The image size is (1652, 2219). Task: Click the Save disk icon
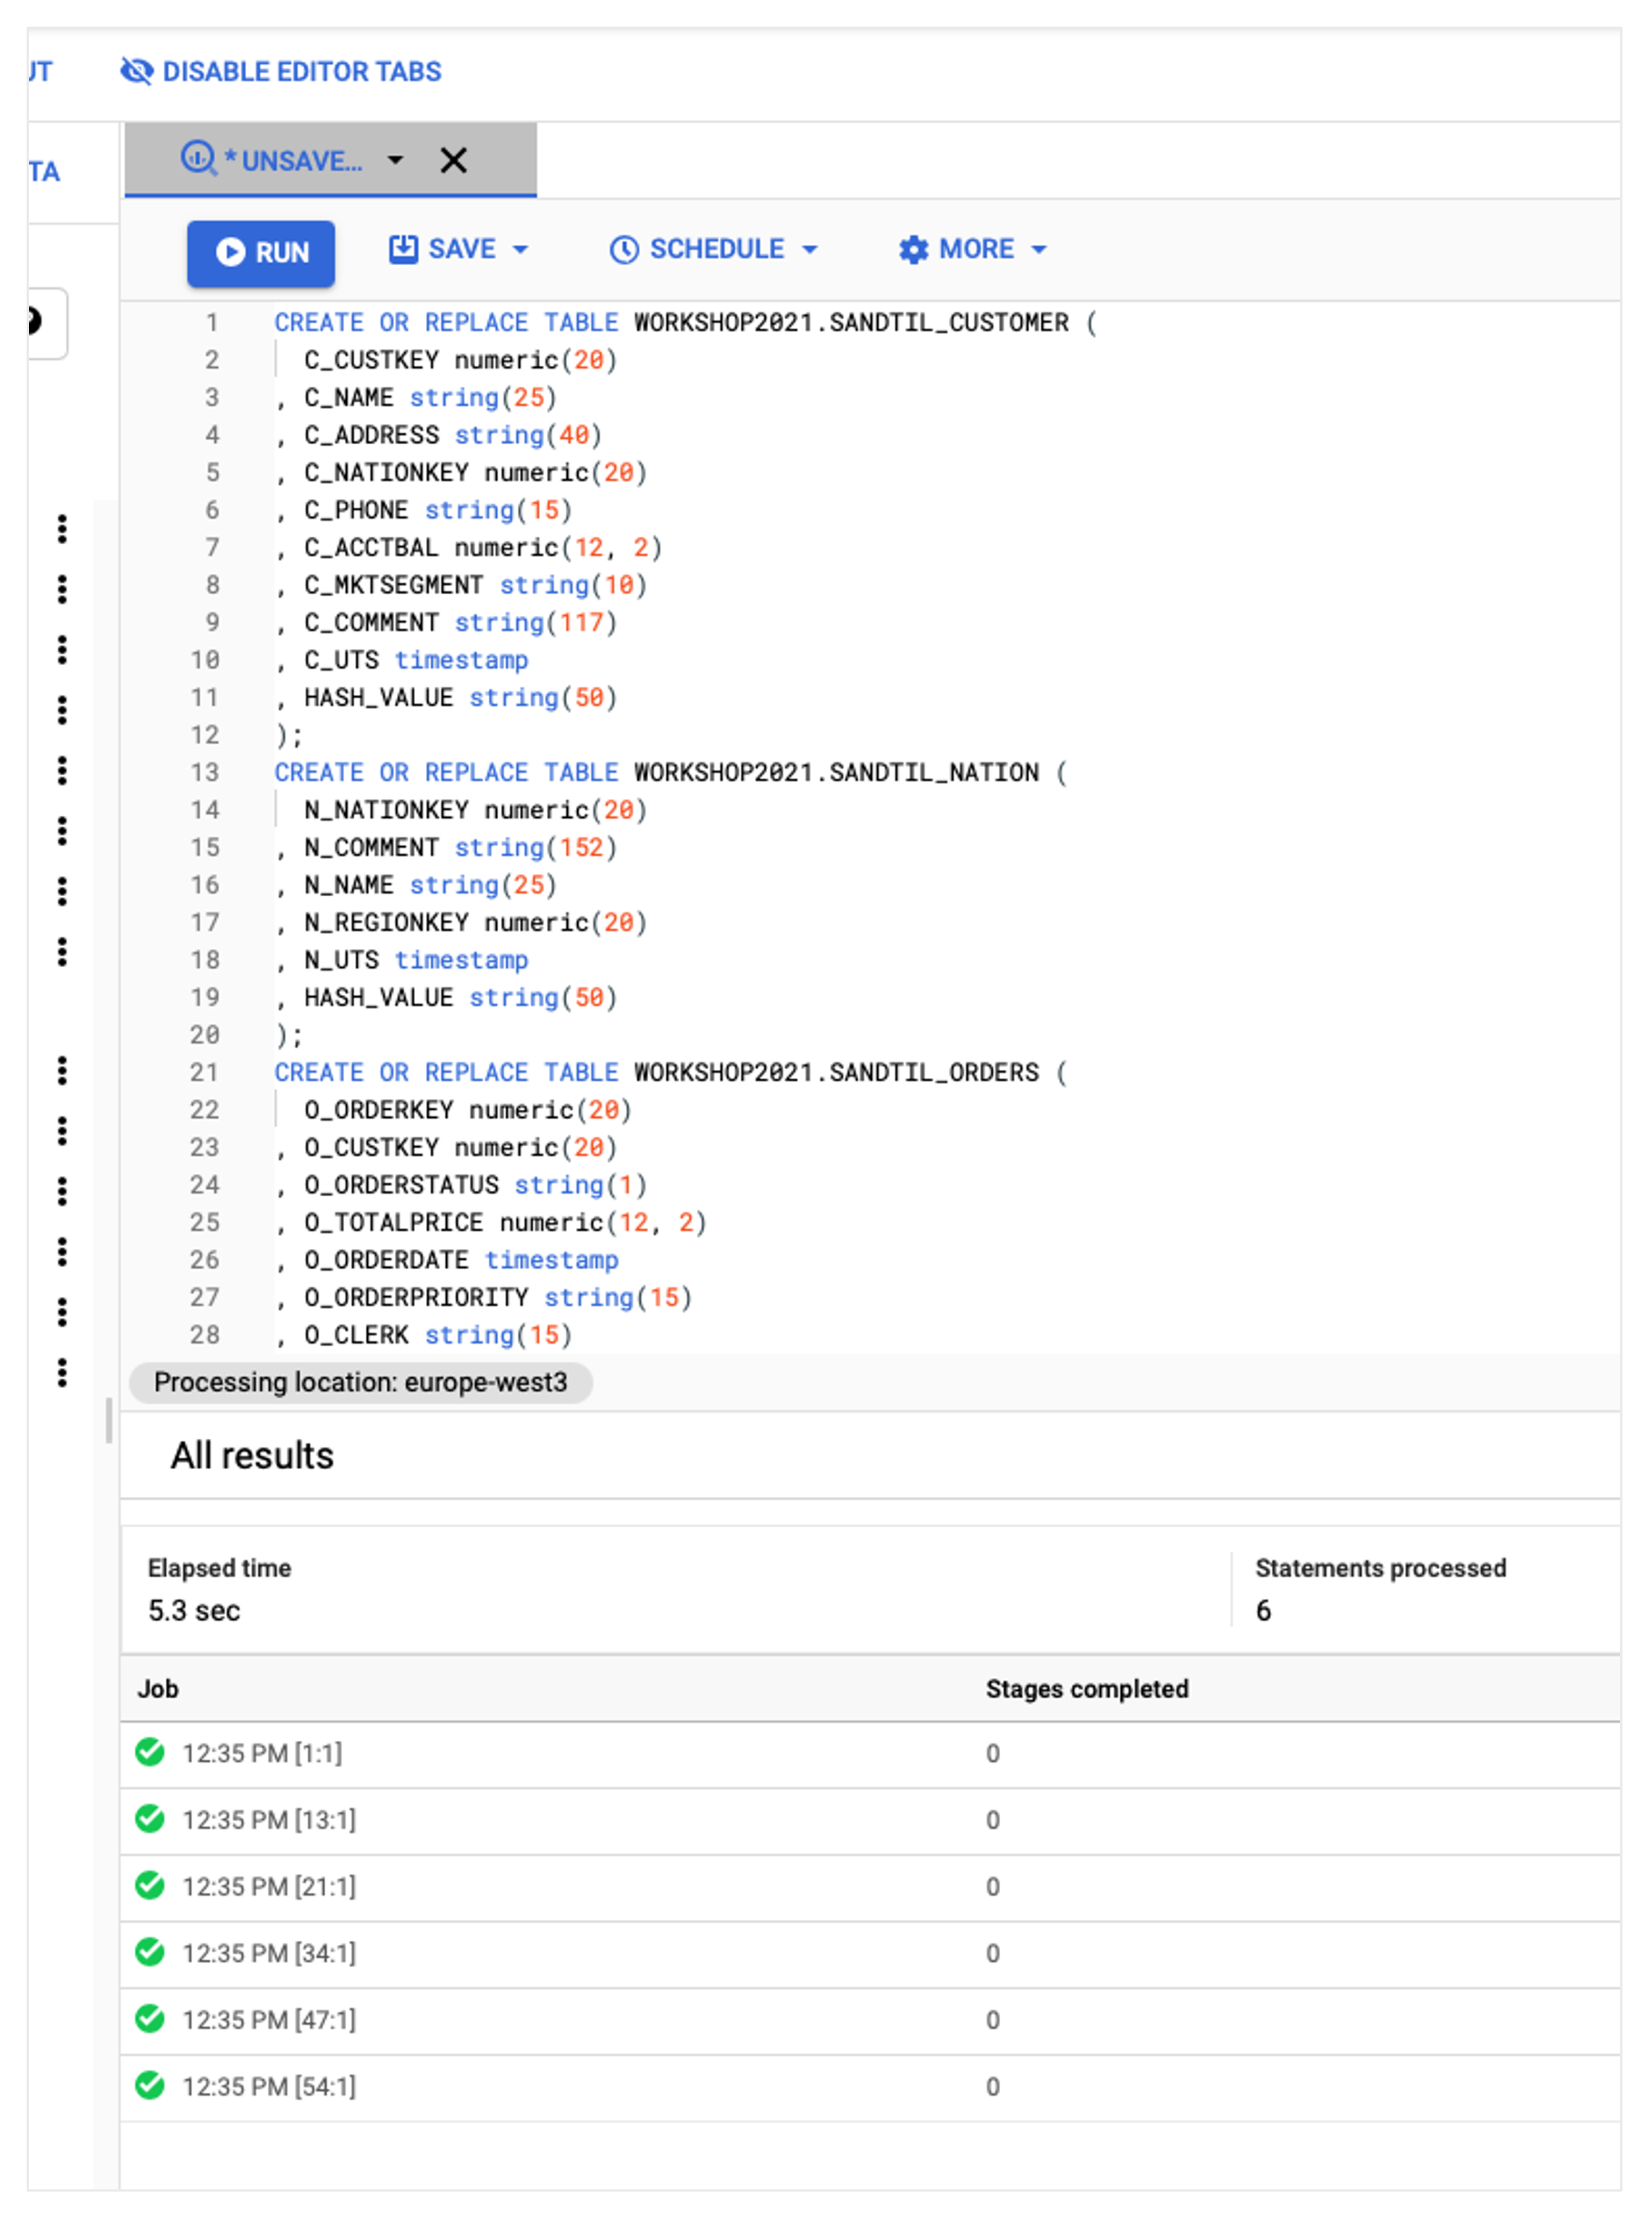(403, 249)
